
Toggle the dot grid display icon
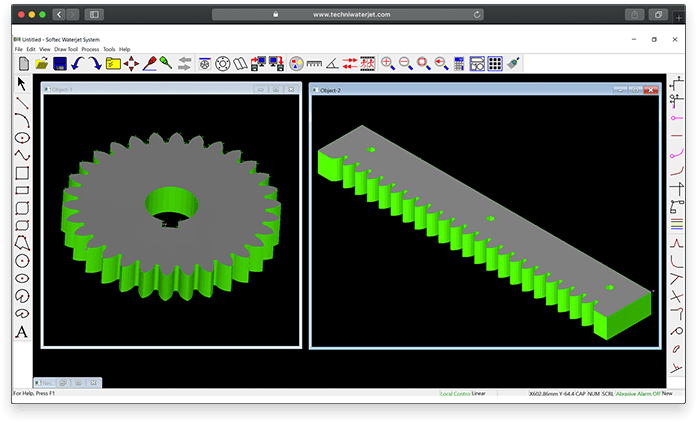494,63
